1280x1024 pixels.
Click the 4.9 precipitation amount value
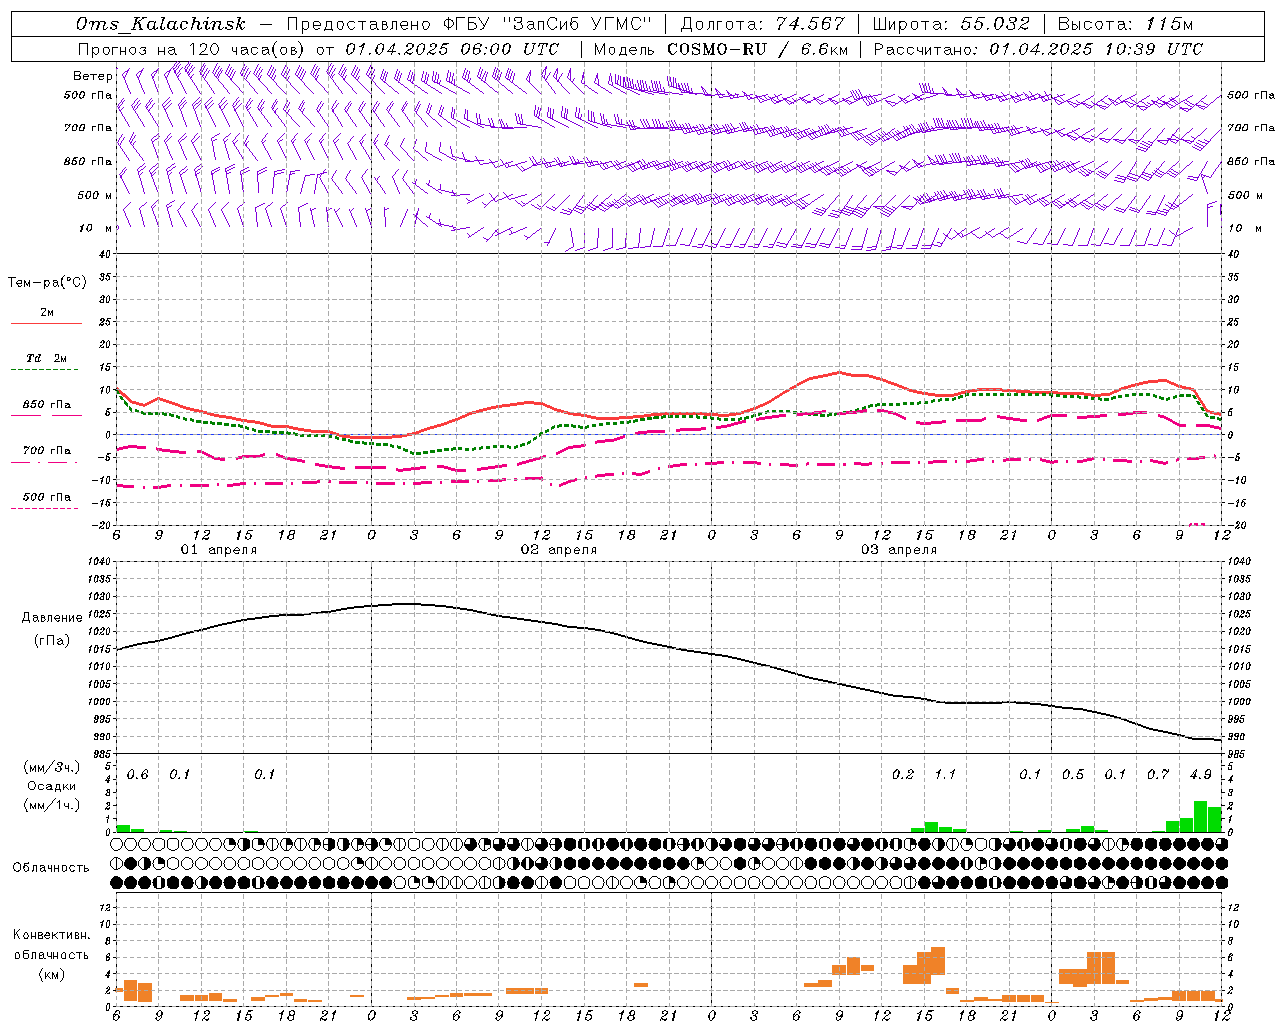click(x=1200, y=774)
